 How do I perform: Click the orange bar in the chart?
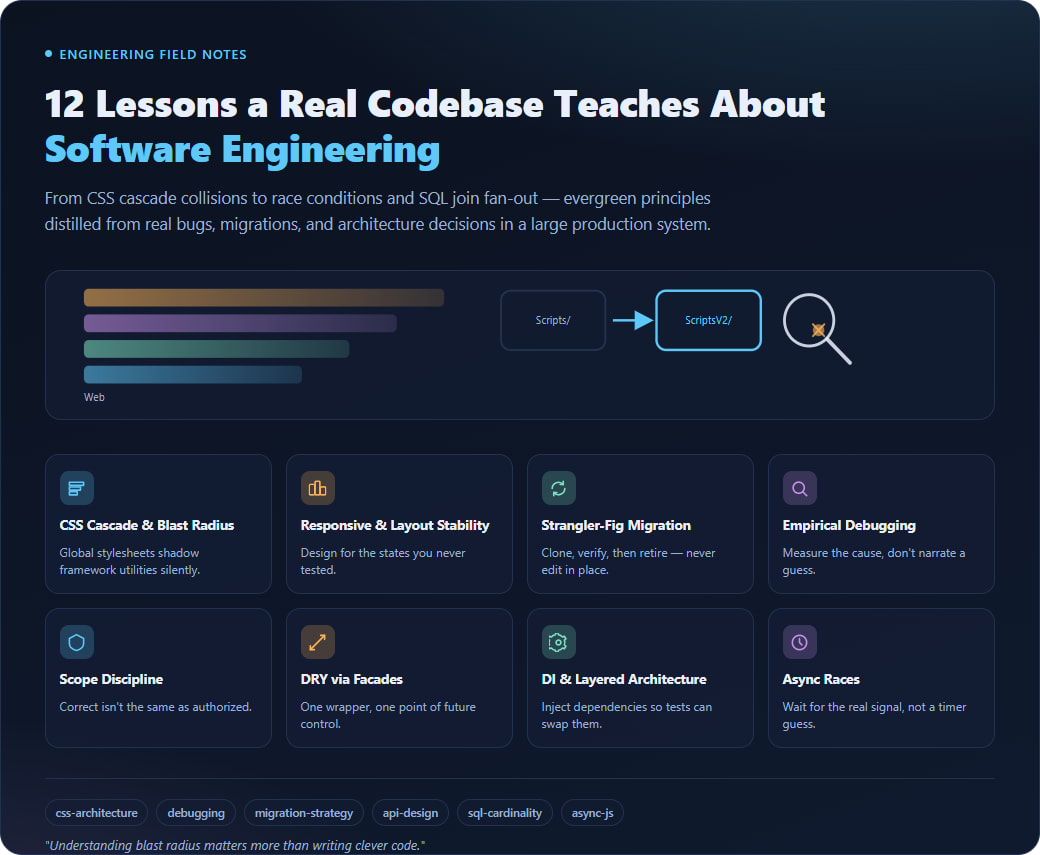click(x=264, y=297)
